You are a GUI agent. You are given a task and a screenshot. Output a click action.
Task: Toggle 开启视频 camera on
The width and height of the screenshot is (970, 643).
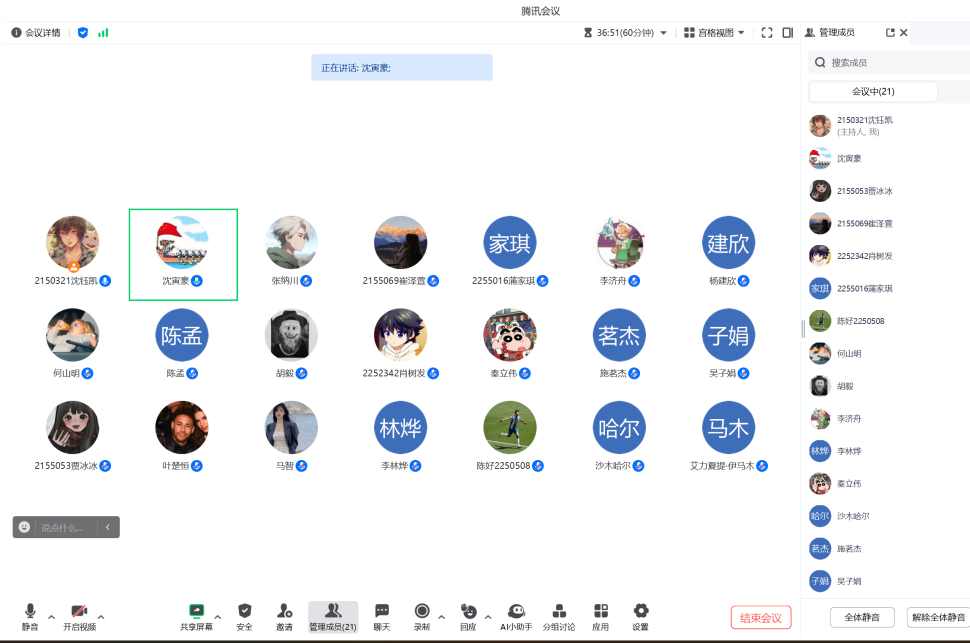pos(79,611)
